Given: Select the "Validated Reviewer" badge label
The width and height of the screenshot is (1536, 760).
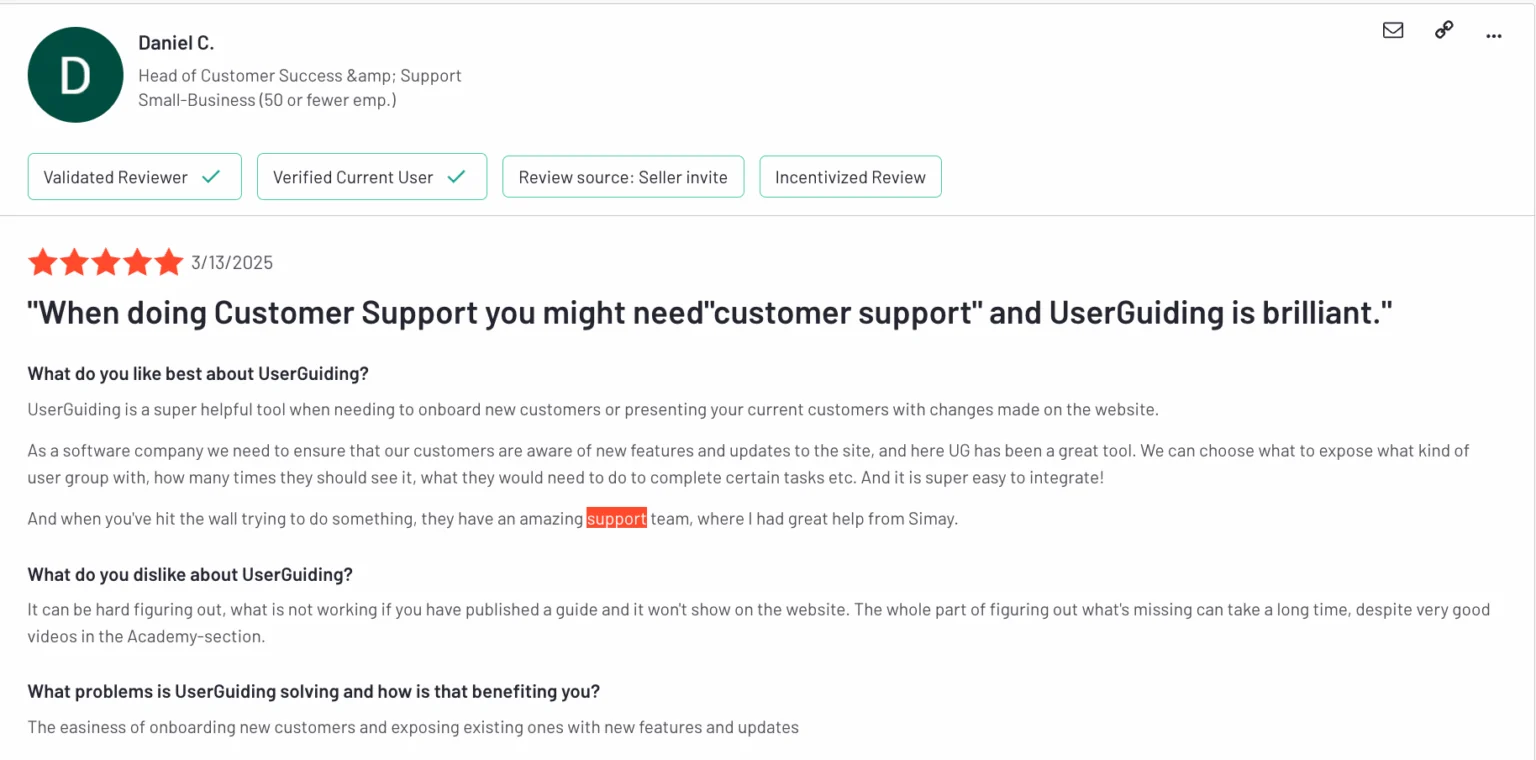Looking at the screenshot, I should [115, 177].
